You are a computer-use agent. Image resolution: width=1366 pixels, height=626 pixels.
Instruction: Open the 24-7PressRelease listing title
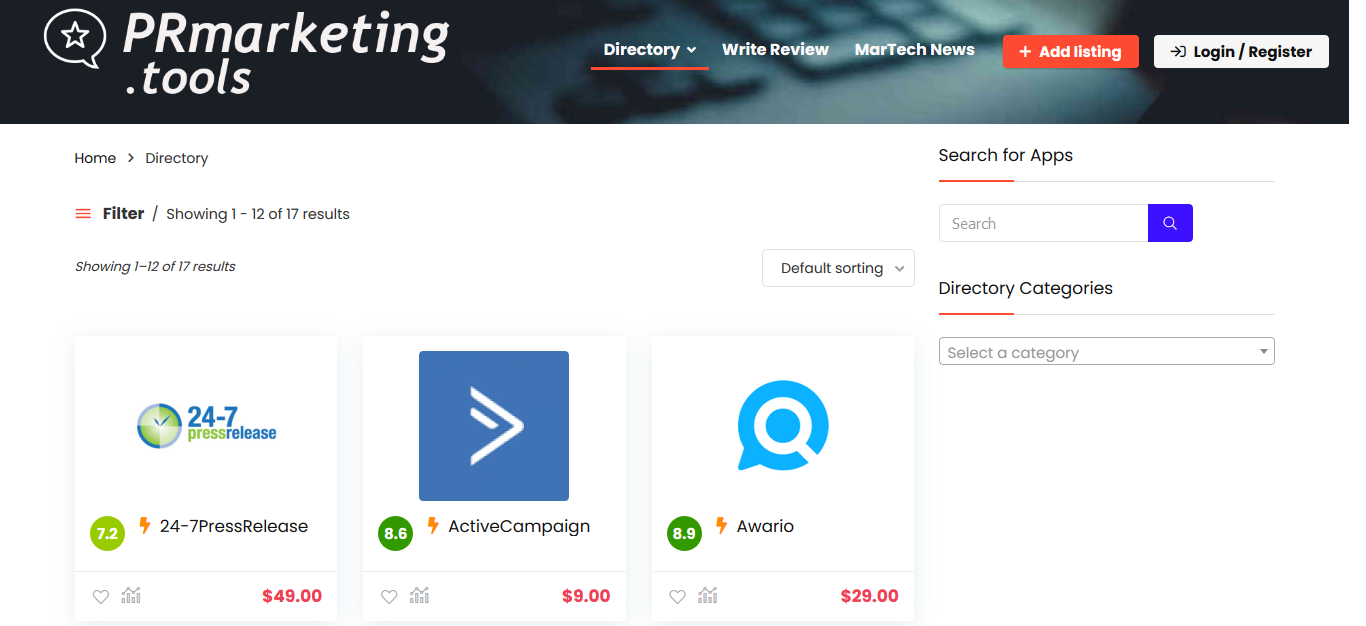point(234,526)
